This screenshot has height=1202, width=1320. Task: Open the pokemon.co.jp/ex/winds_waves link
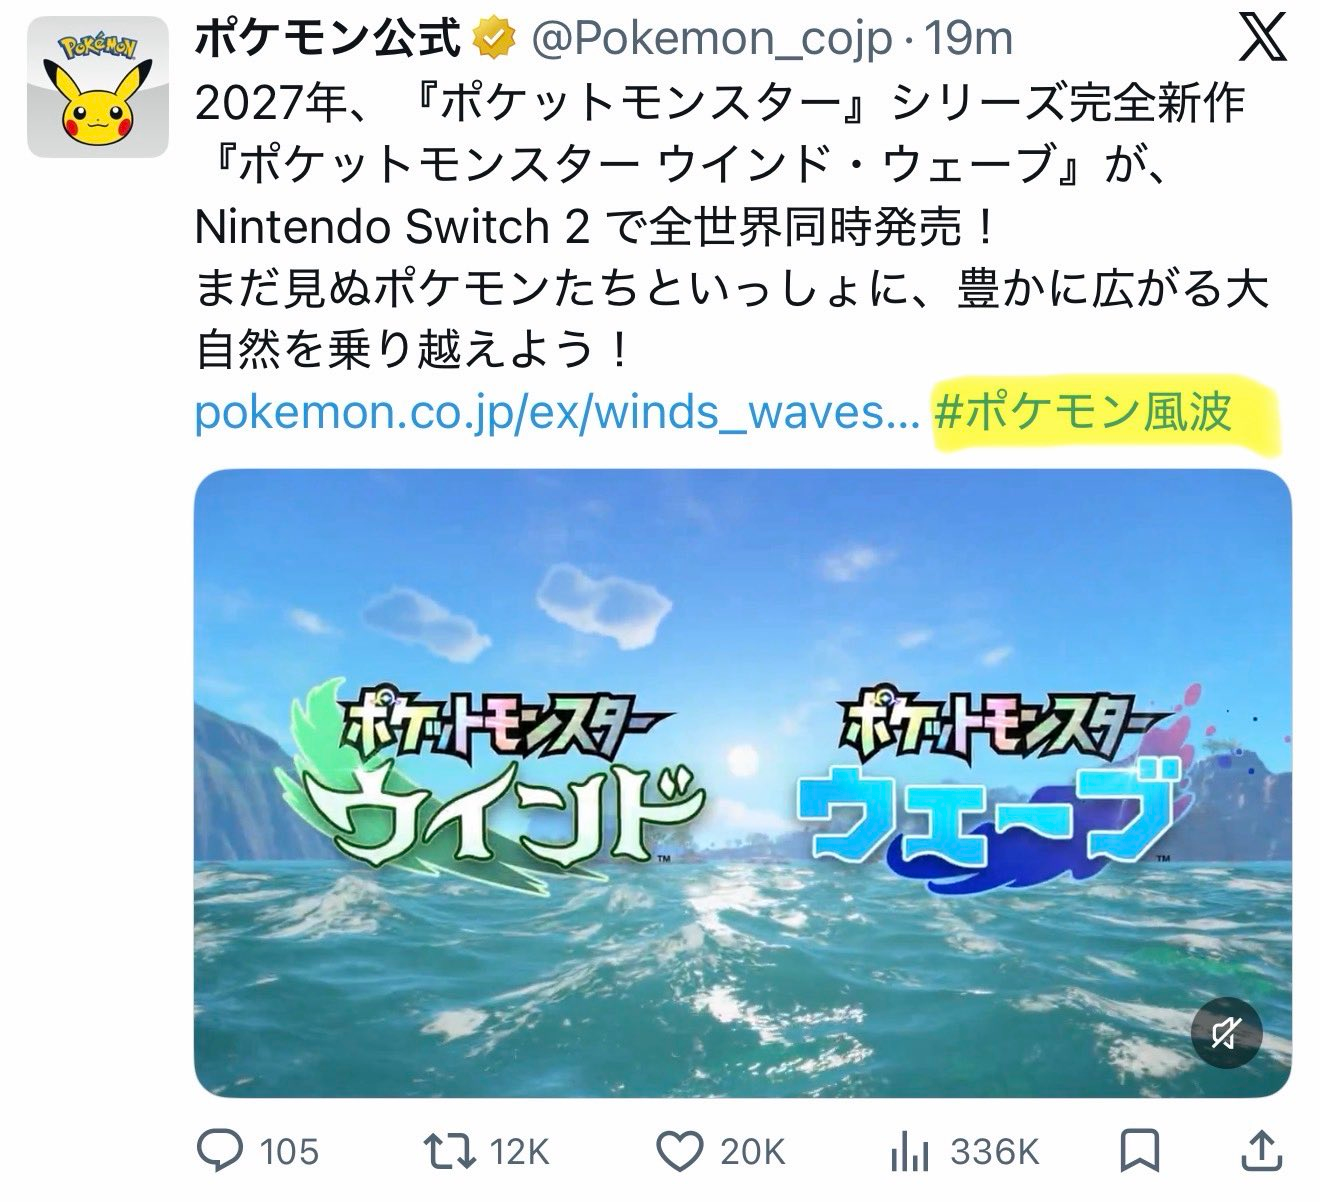557,412
